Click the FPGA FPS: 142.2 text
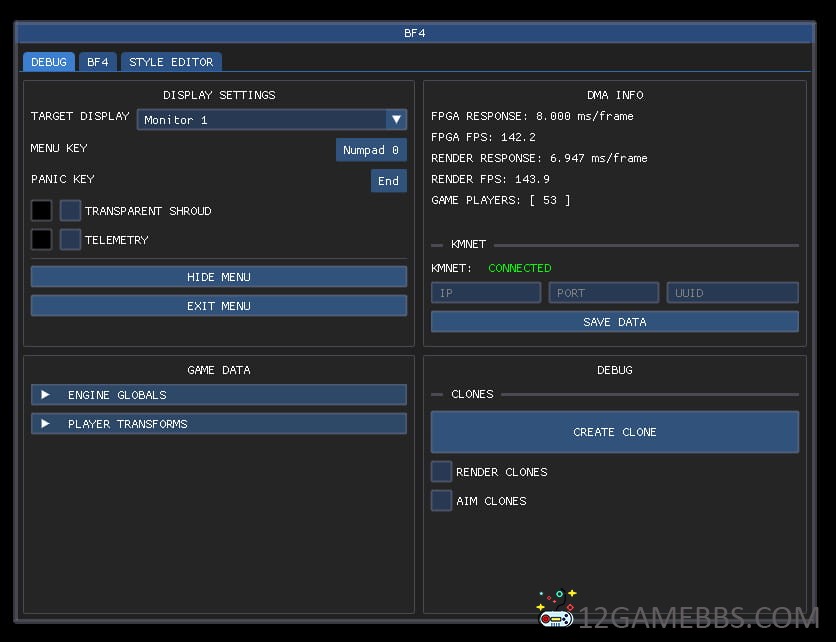This screenshot has width=836, height=642. (x=483, y=137)
